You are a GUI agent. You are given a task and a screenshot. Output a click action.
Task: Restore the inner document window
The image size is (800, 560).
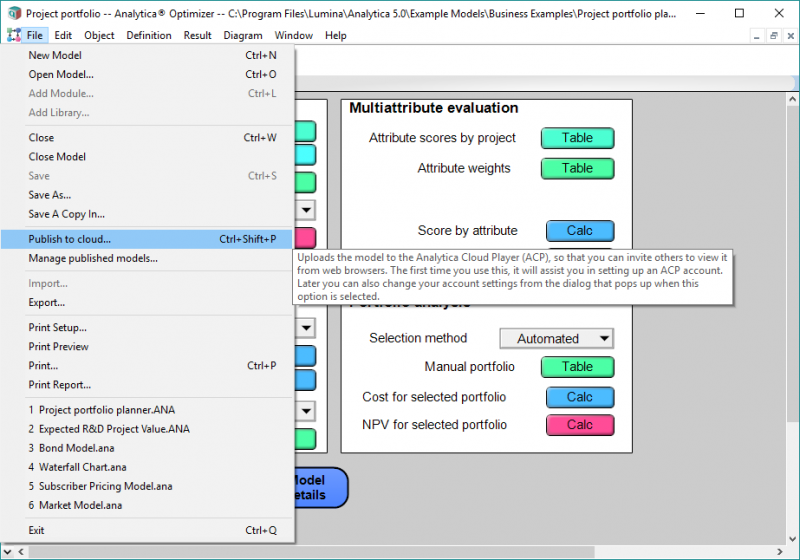point(773,36)
